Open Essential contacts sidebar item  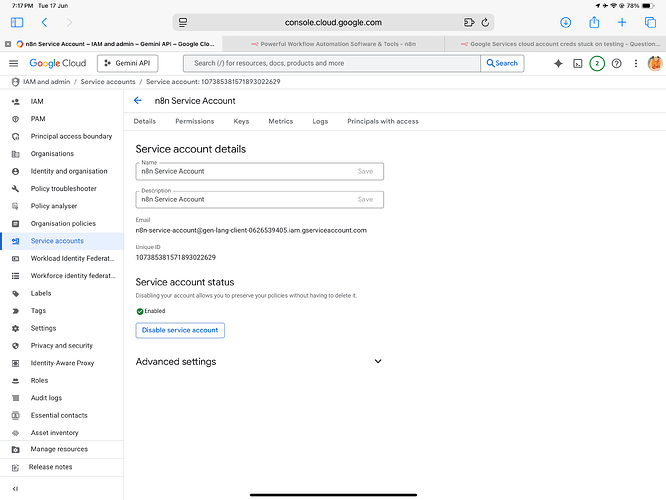pos(62,415)
